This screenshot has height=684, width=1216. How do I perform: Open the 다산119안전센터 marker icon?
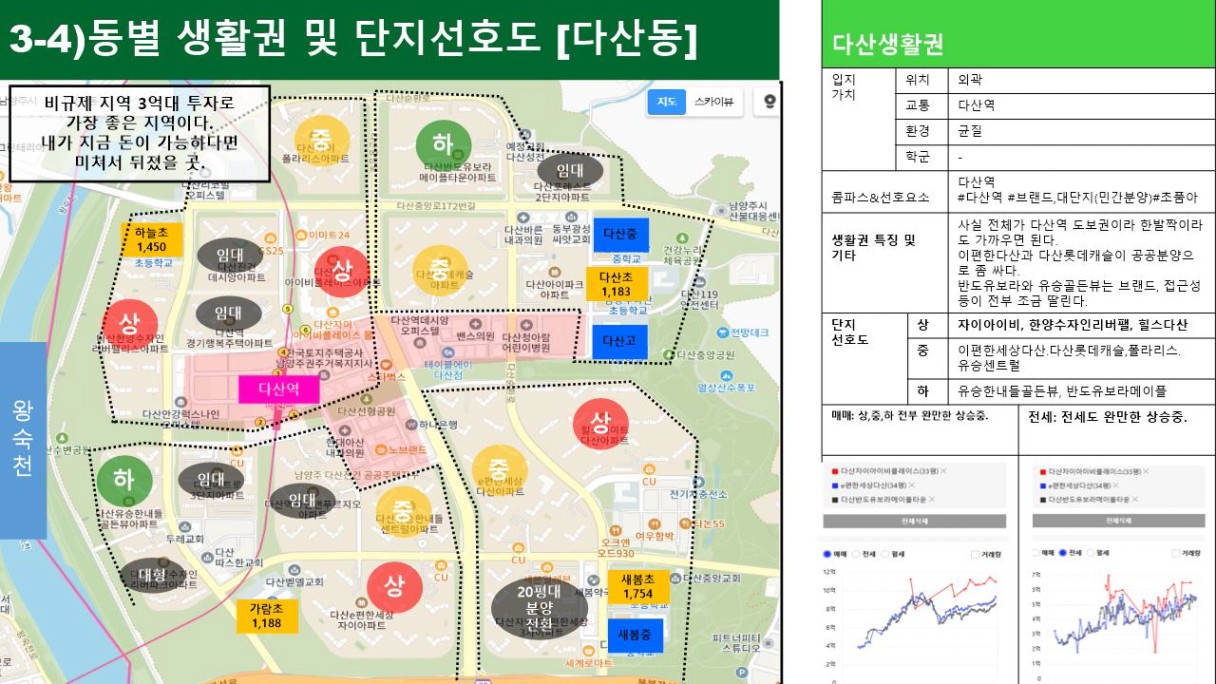[x=700, y=283]
